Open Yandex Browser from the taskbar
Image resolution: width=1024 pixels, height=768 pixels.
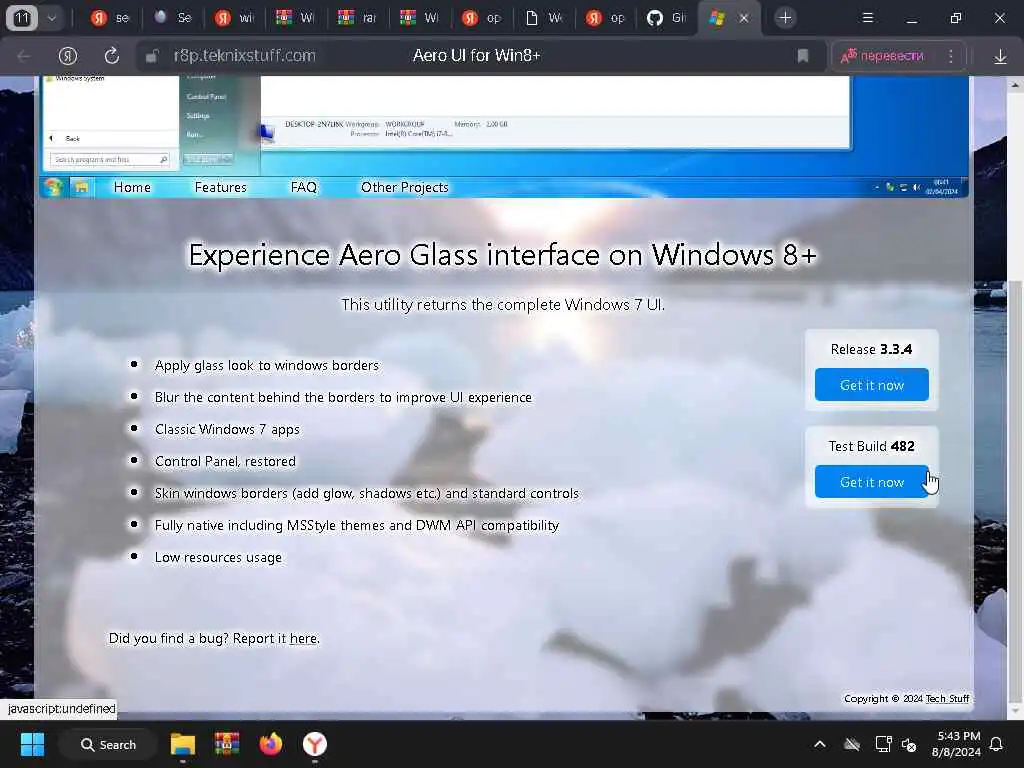pyautogui.click(x=315, y=744)
